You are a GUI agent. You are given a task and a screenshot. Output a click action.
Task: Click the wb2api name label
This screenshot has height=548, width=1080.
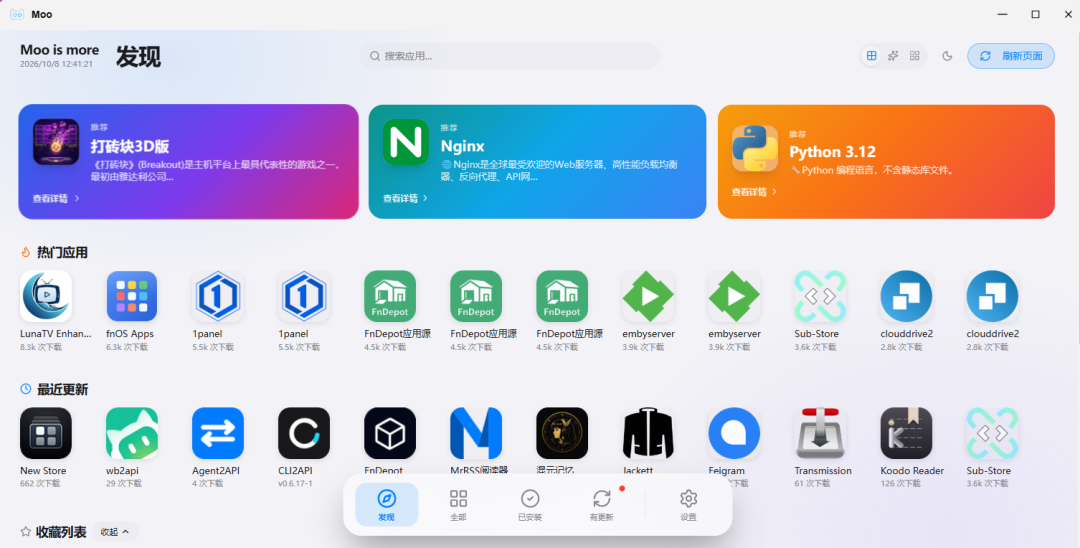click(122, 471)
